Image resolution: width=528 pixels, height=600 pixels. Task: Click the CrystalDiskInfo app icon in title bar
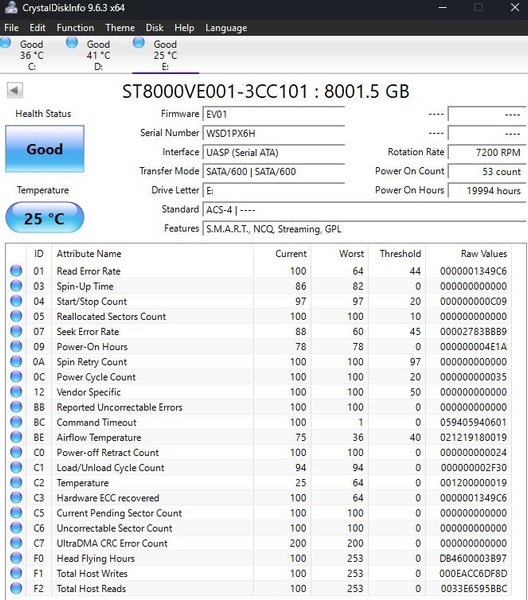pyautogui.click(x=11, y=7)
